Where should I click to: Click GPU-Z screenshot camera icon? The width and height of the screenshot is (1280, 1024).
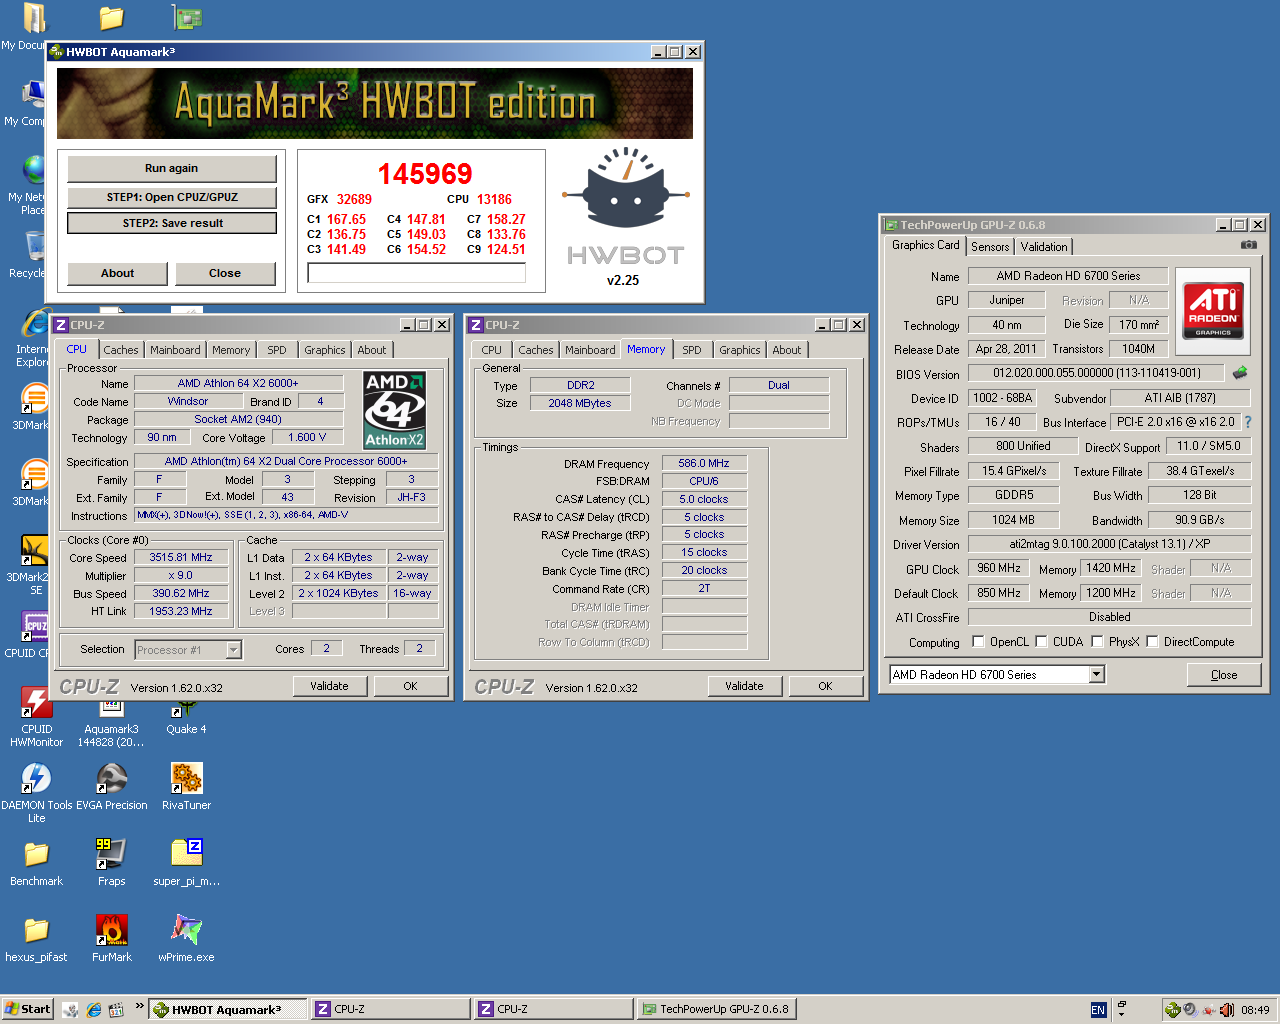(x=1249, y=244)
